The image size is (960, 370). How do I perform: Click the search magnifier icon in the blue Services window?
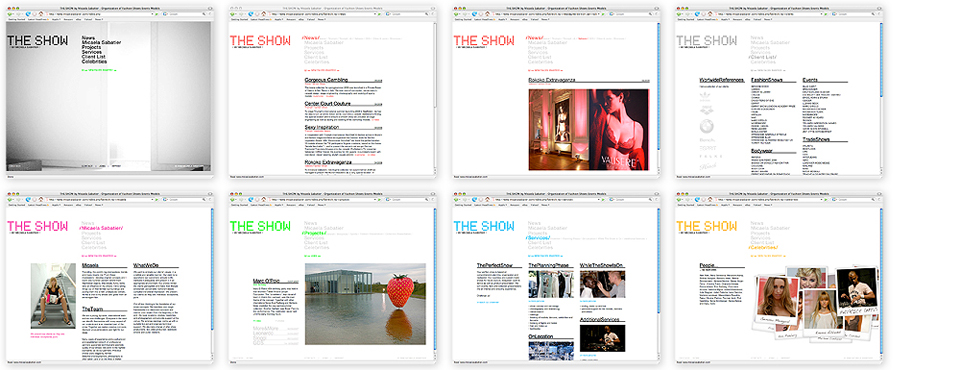click(x=650, y=200)
